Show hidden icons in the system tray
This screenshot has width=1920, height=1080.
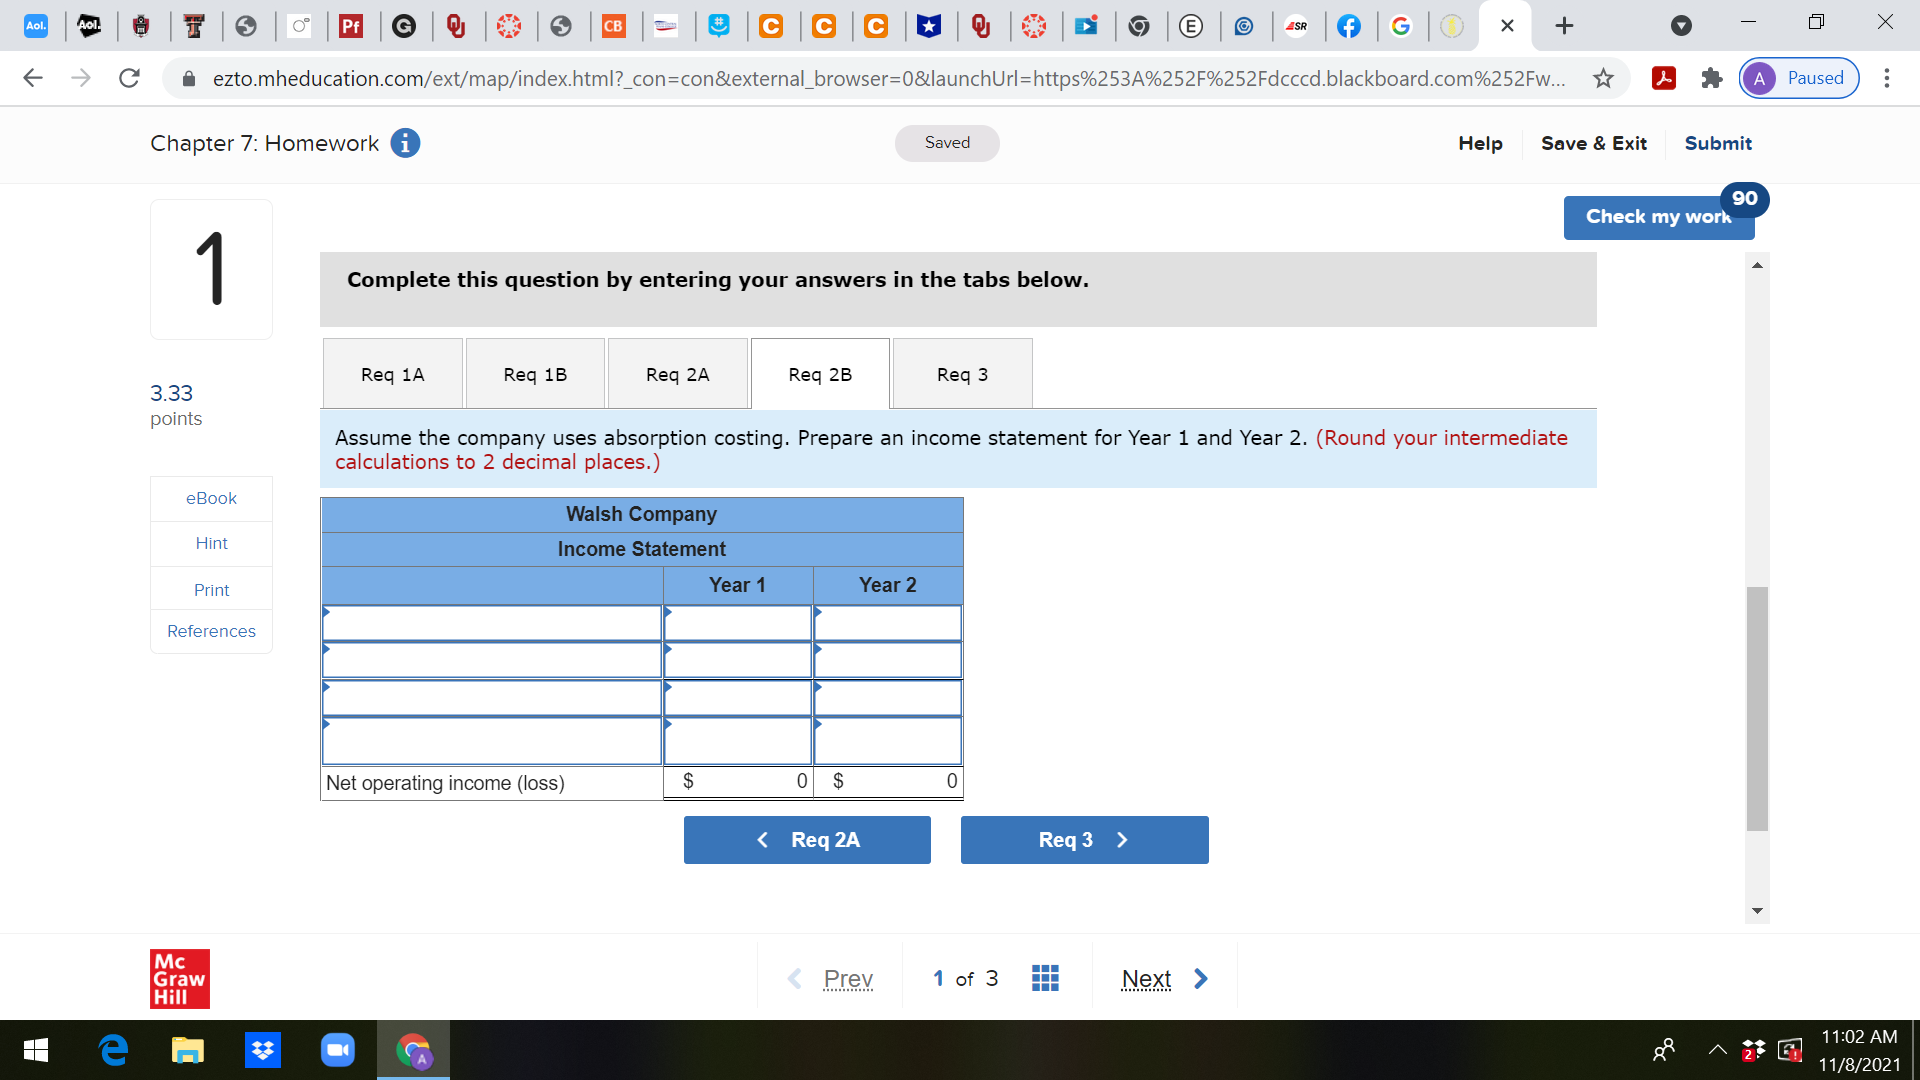1718,1050
